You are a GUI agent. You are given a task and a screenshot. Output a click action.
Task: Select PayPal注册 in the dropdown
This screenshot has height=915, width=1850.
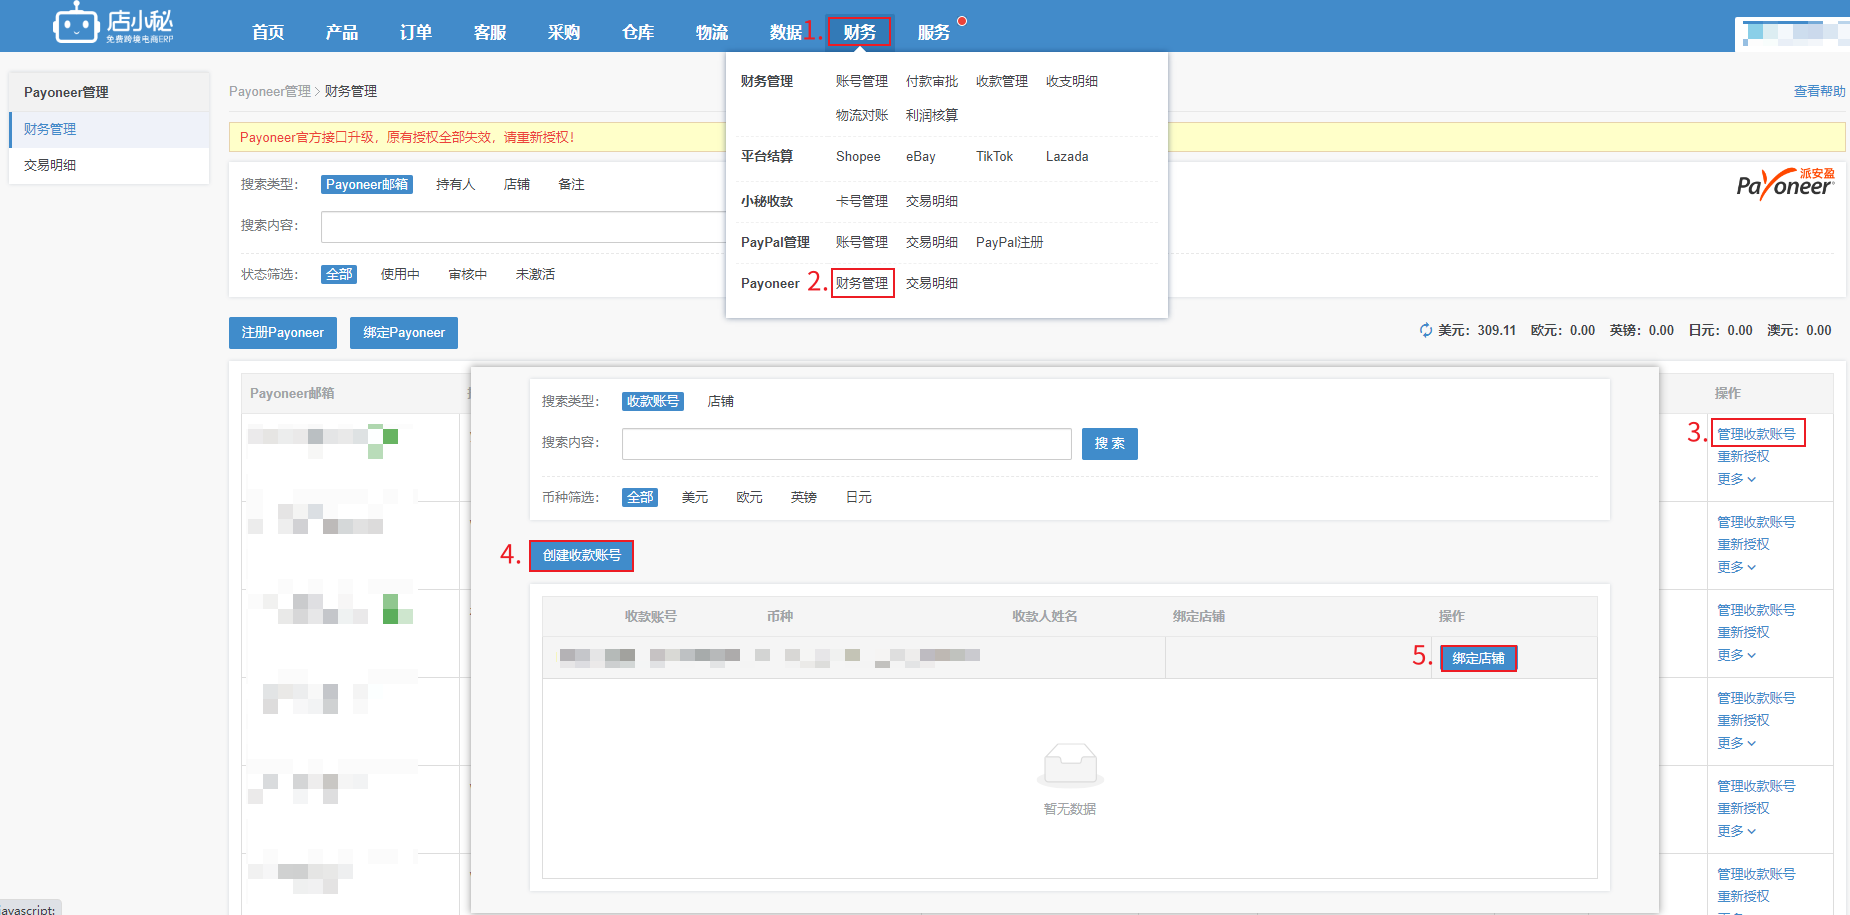[x=1009, y=242]
